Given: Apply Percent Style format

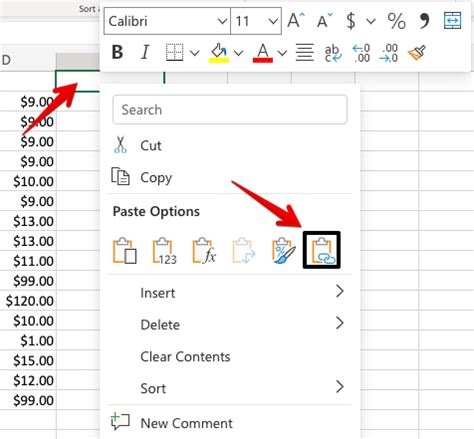Looking at the screenshot, I should coord(396,21).
